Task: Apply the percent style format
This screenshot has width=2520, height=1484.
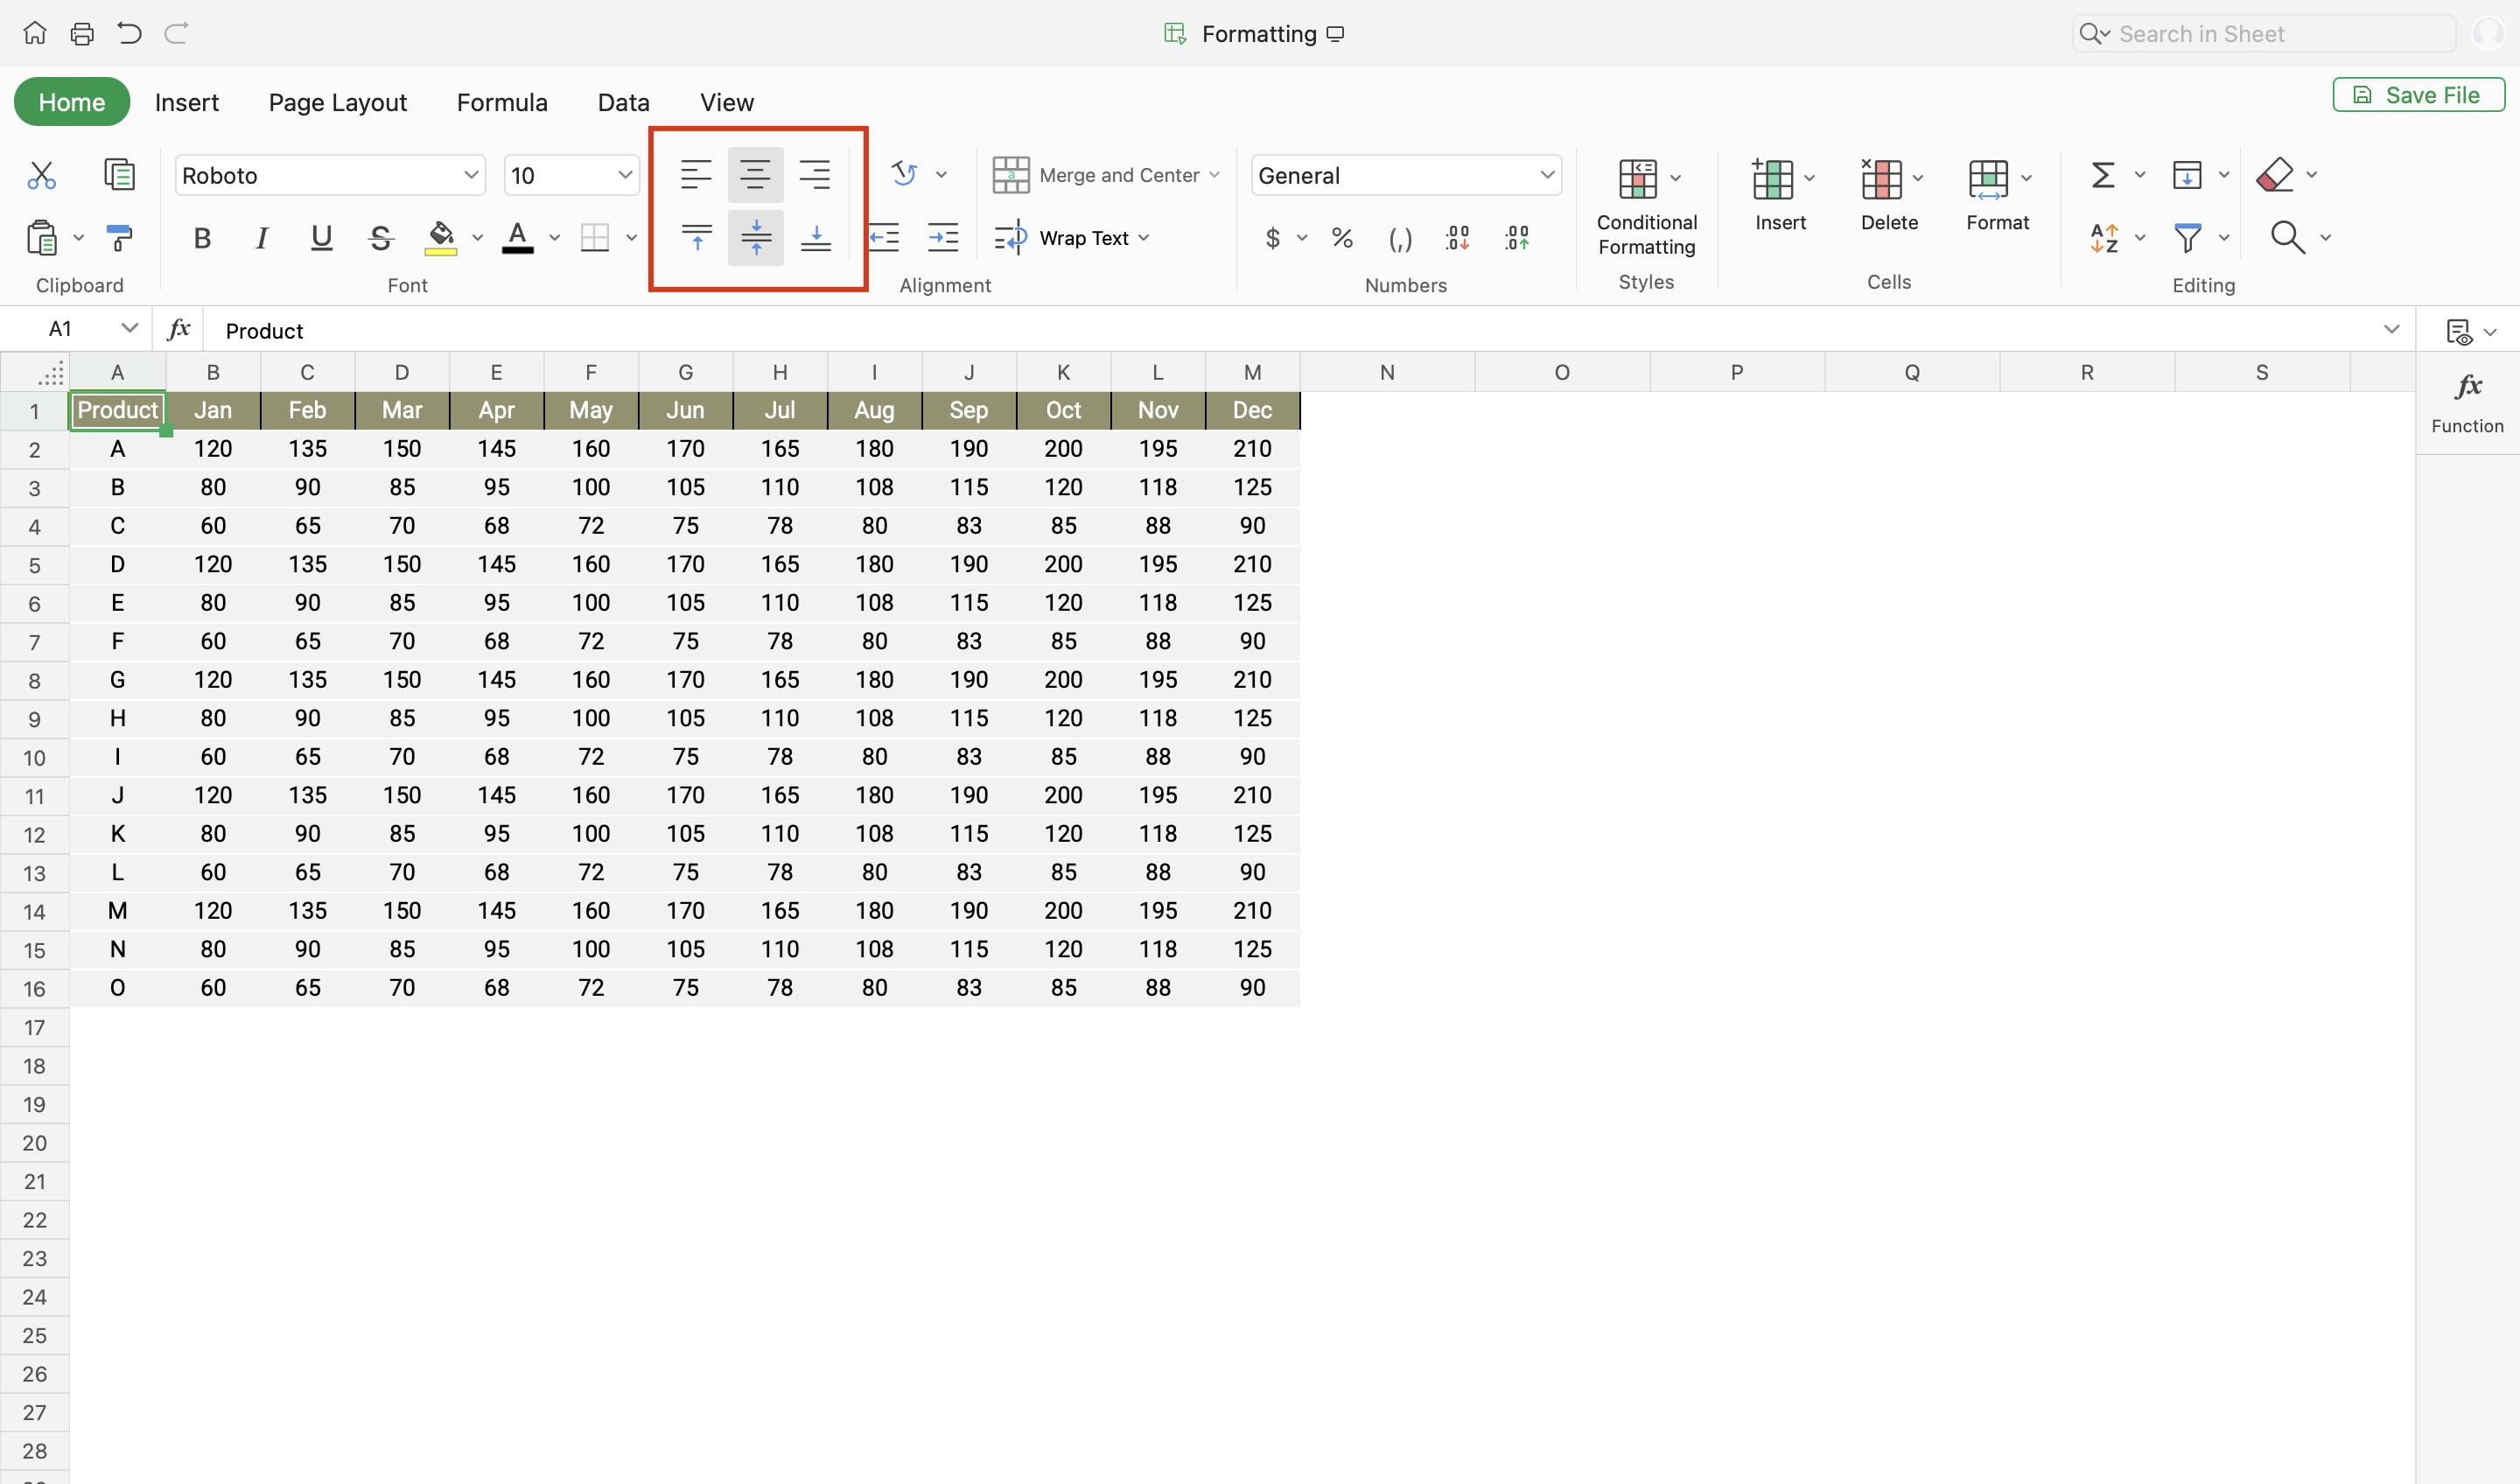Action: coord(1342,237)
